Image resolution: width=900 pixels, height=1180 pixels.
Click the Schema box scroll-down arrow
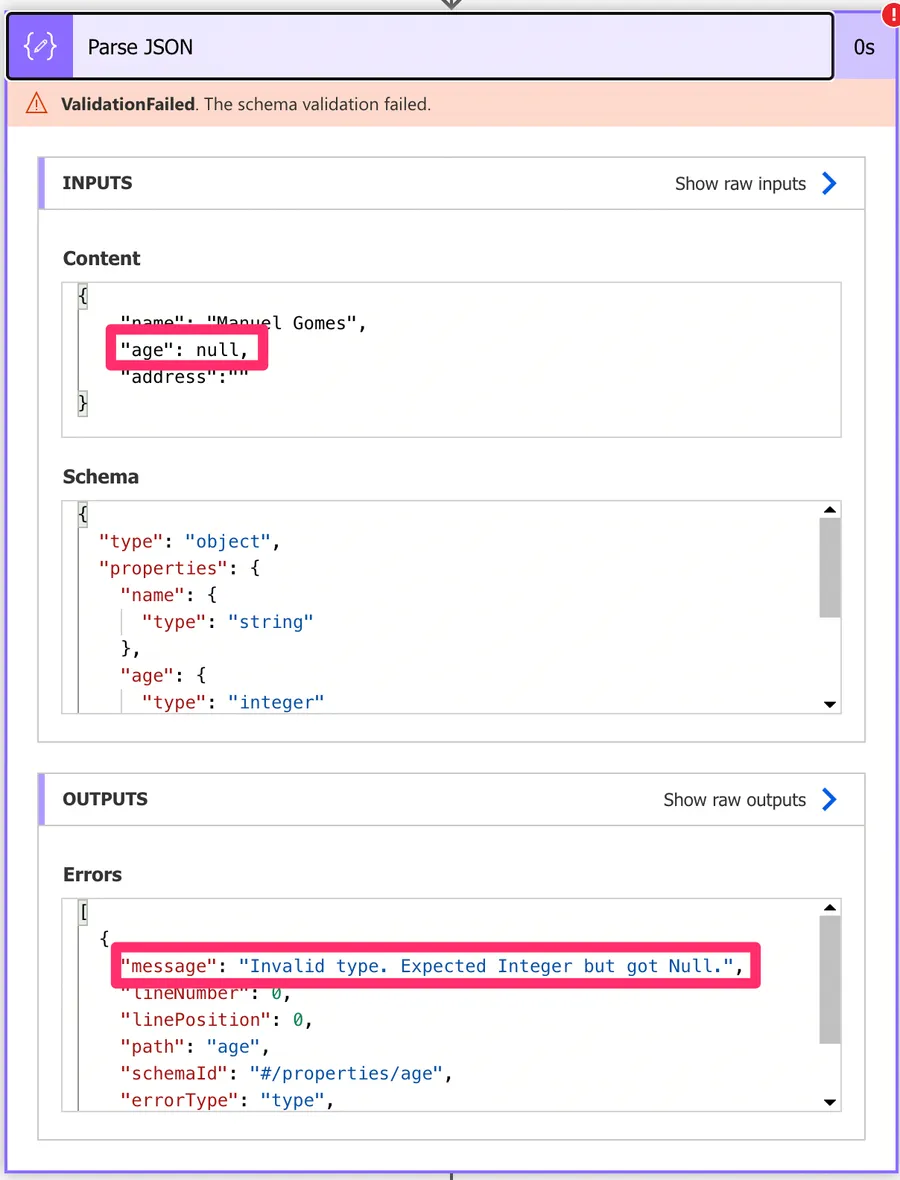tap(829, 704)
